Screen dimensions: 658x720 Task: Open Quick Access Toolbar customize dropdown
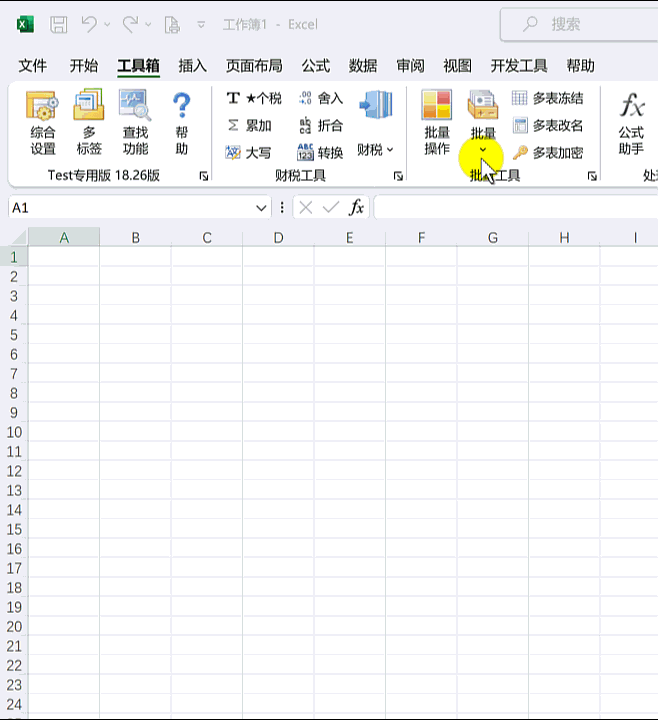[201, 24]
